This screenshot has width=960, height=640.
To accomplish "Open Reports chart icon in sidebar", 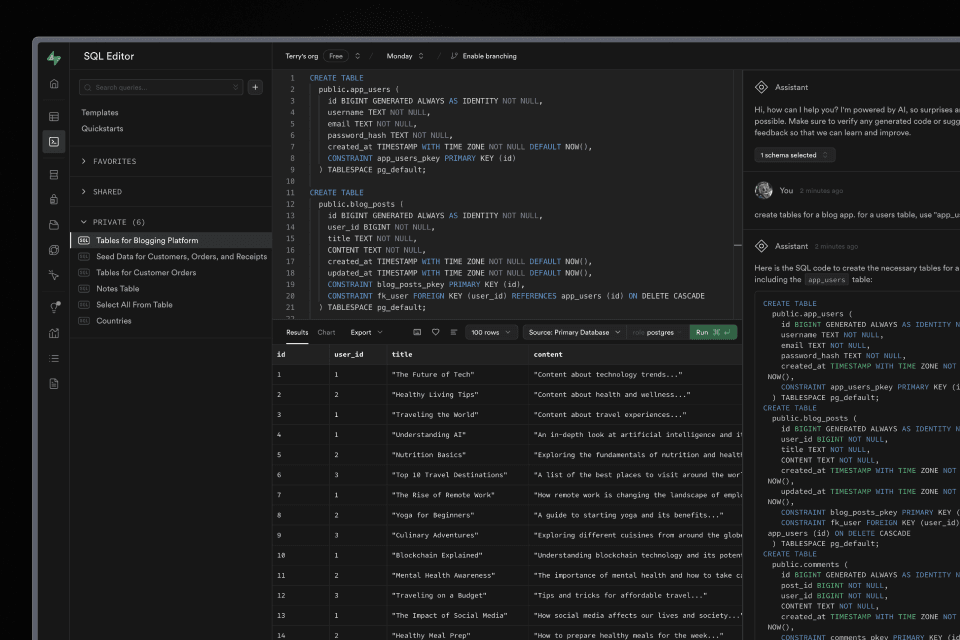I will 54,333.
